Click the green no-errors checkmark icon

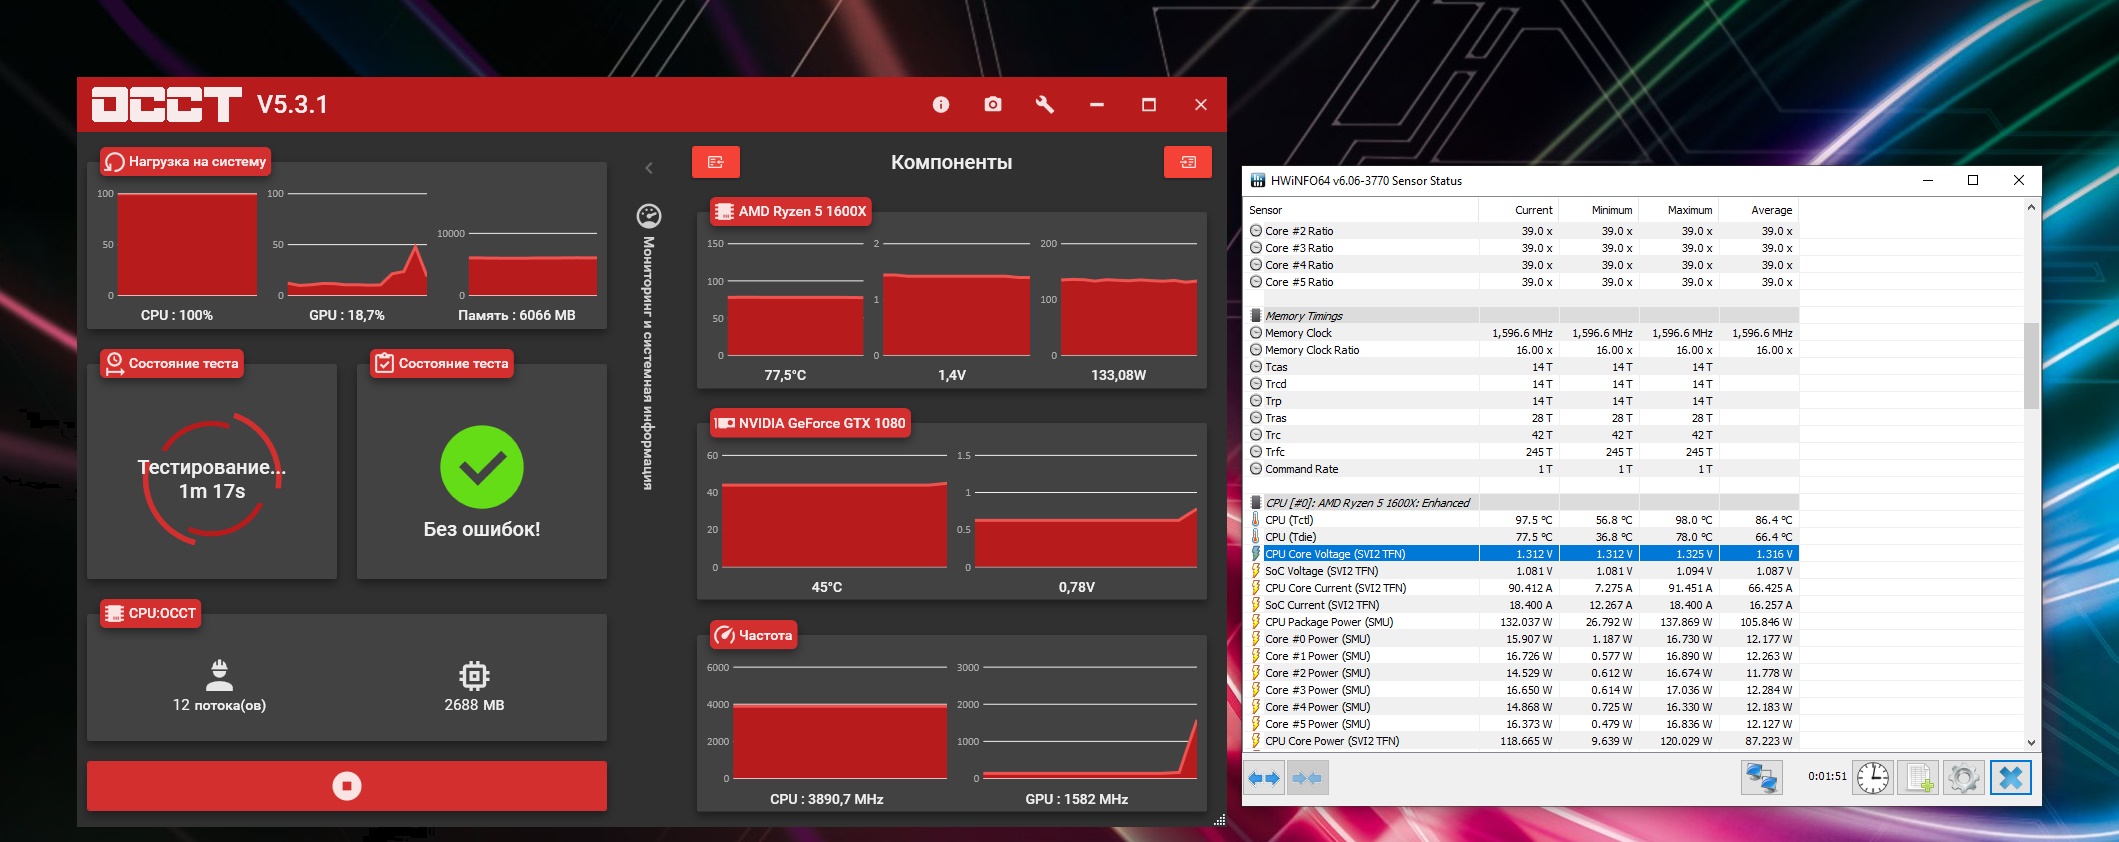(x=482, y=467)
